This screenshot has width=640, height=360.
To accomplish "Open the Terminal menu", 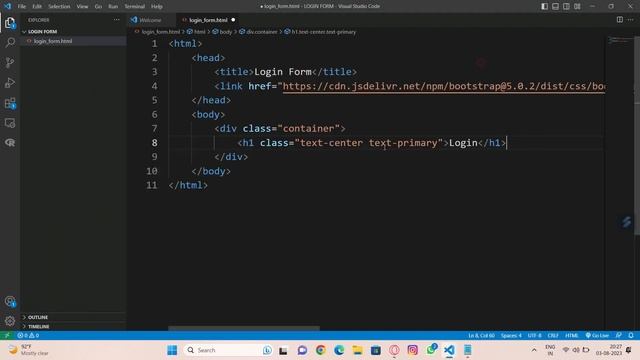I will tap(135, 7).
